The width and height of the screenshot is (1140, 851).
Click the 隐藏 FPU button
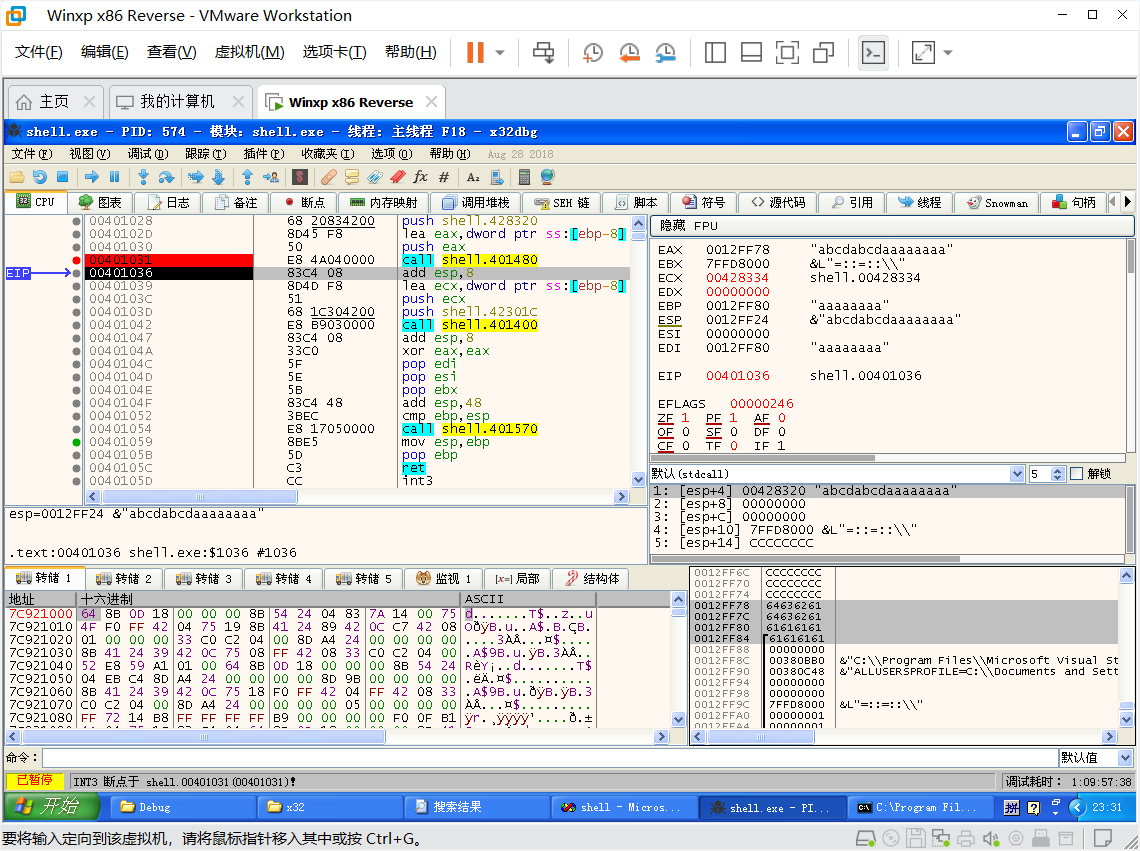(x=891, y=226)
